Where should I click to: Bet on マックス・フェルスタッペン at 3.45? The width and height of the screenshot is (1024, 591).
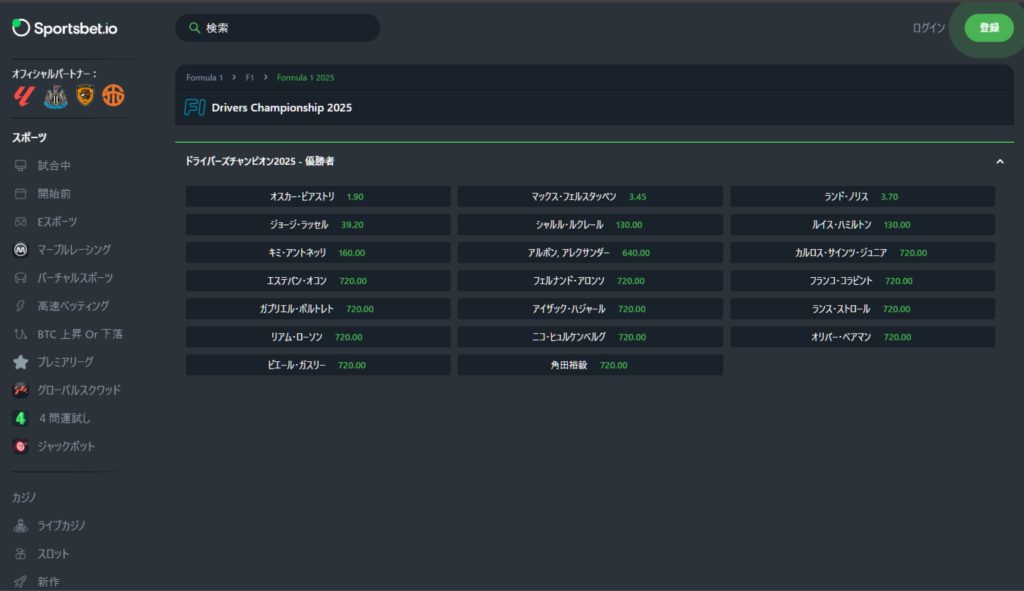pos(590,197)
